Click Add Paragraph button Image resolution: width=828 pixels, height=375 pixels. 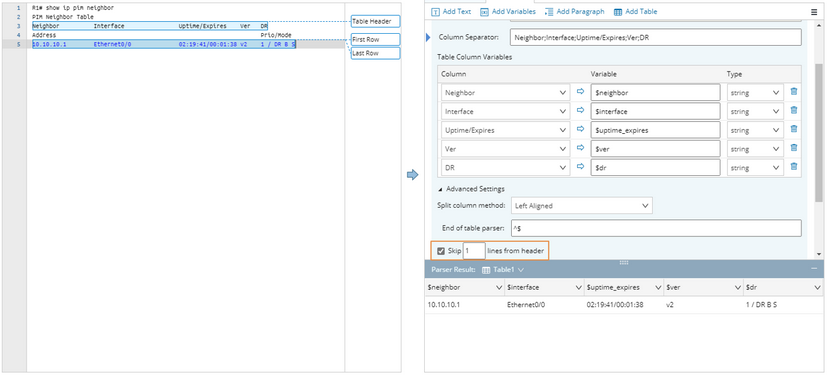click(x=575, y=12)
